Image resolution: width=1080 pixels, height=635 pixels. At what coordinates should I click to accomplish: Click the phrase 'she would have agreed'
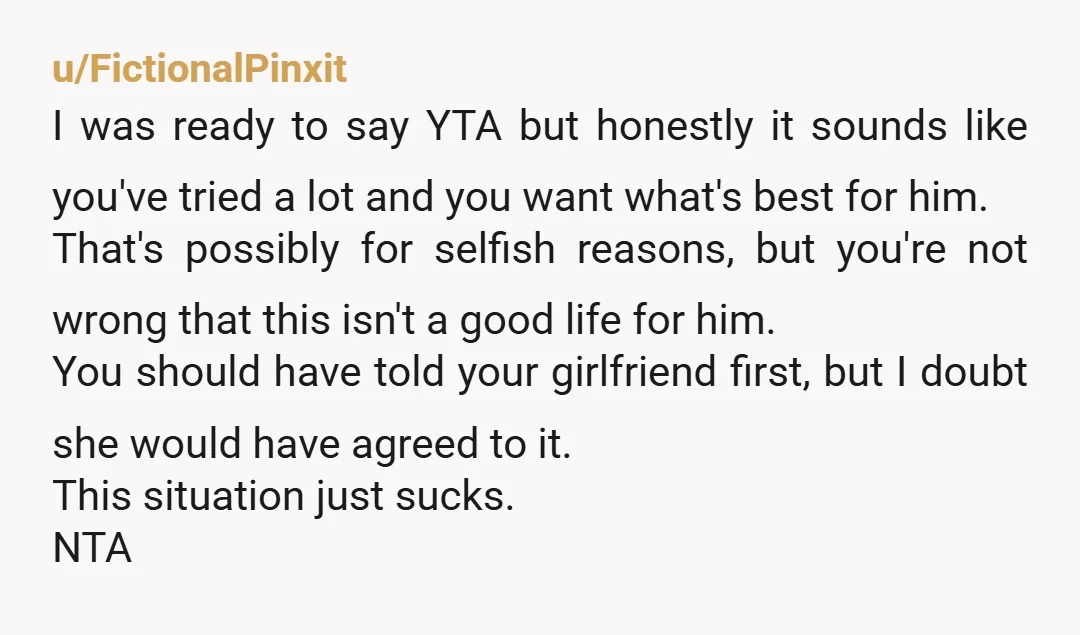pos(265,444)
